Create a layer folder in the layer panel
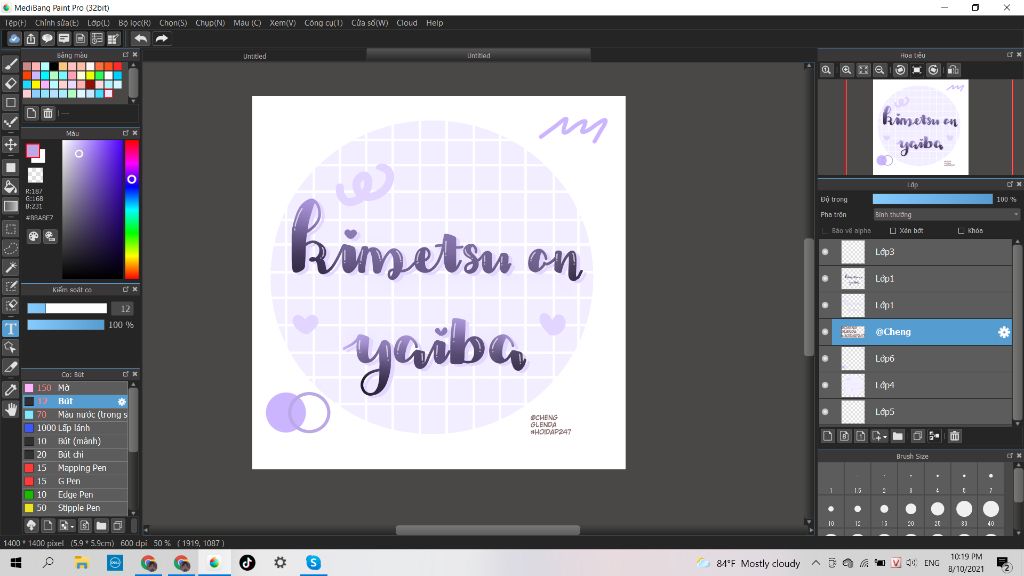This screenshot has width=1024, height=576. click(x=898, y=436)
